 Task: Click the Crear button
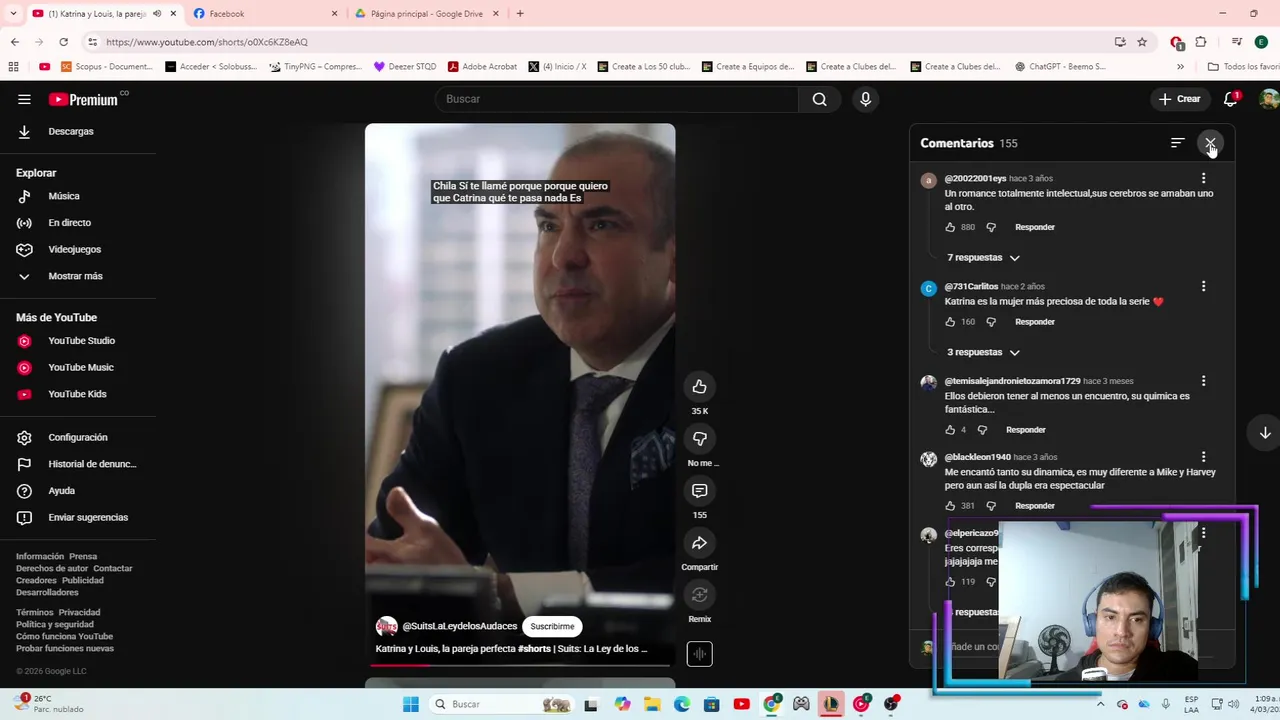coord(1180,99)
